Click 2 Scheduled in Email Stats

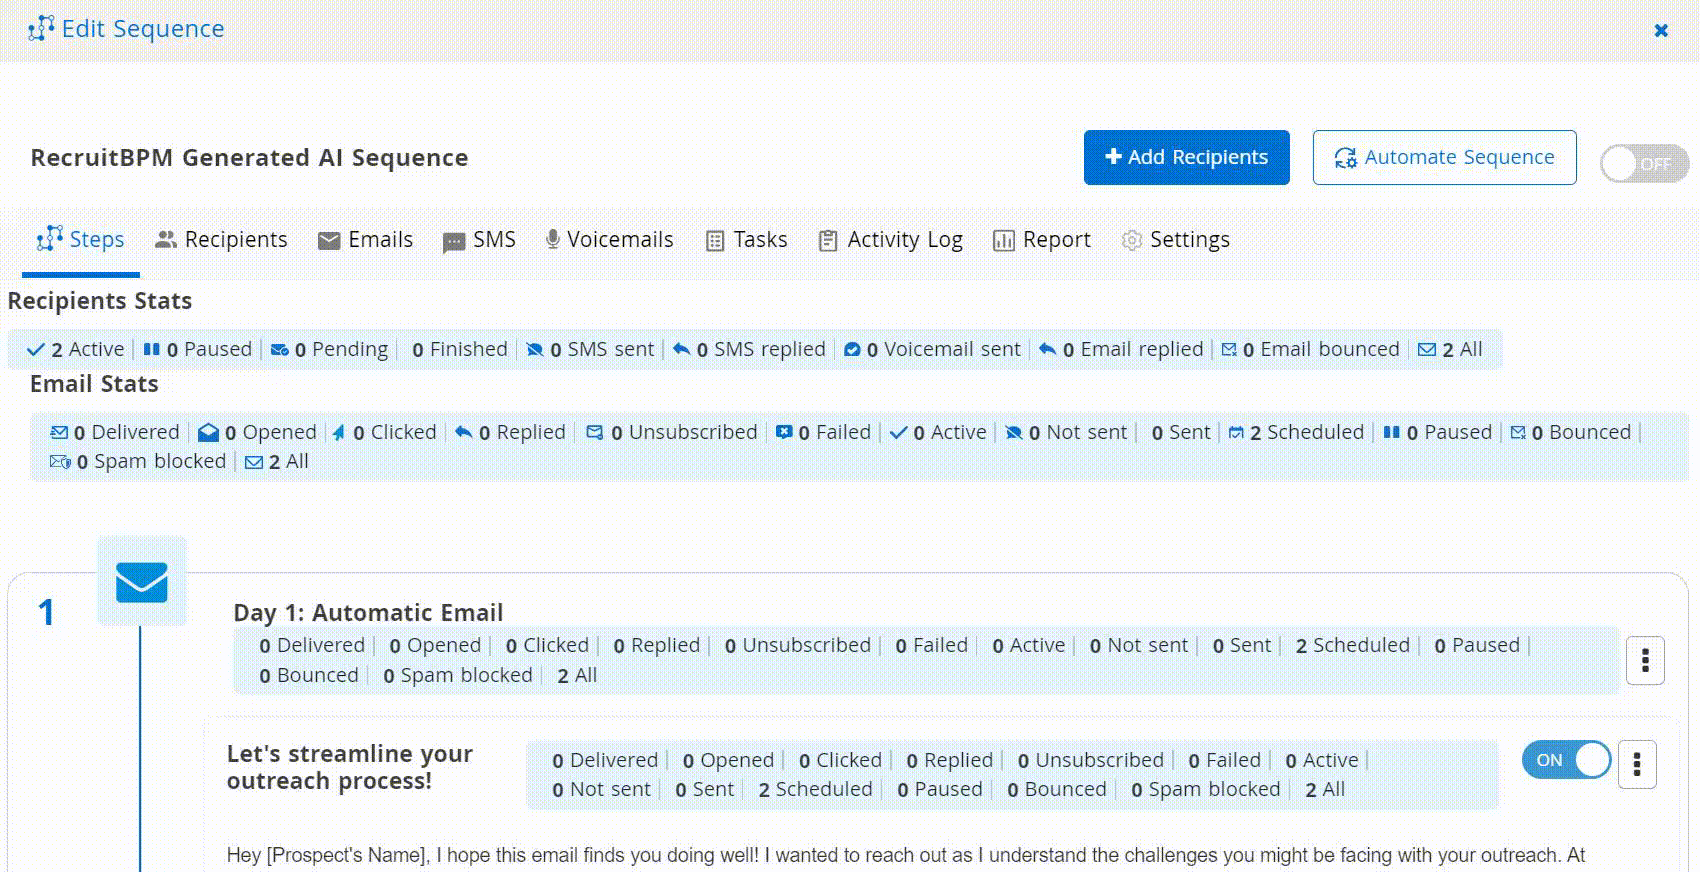(1296, 433)
